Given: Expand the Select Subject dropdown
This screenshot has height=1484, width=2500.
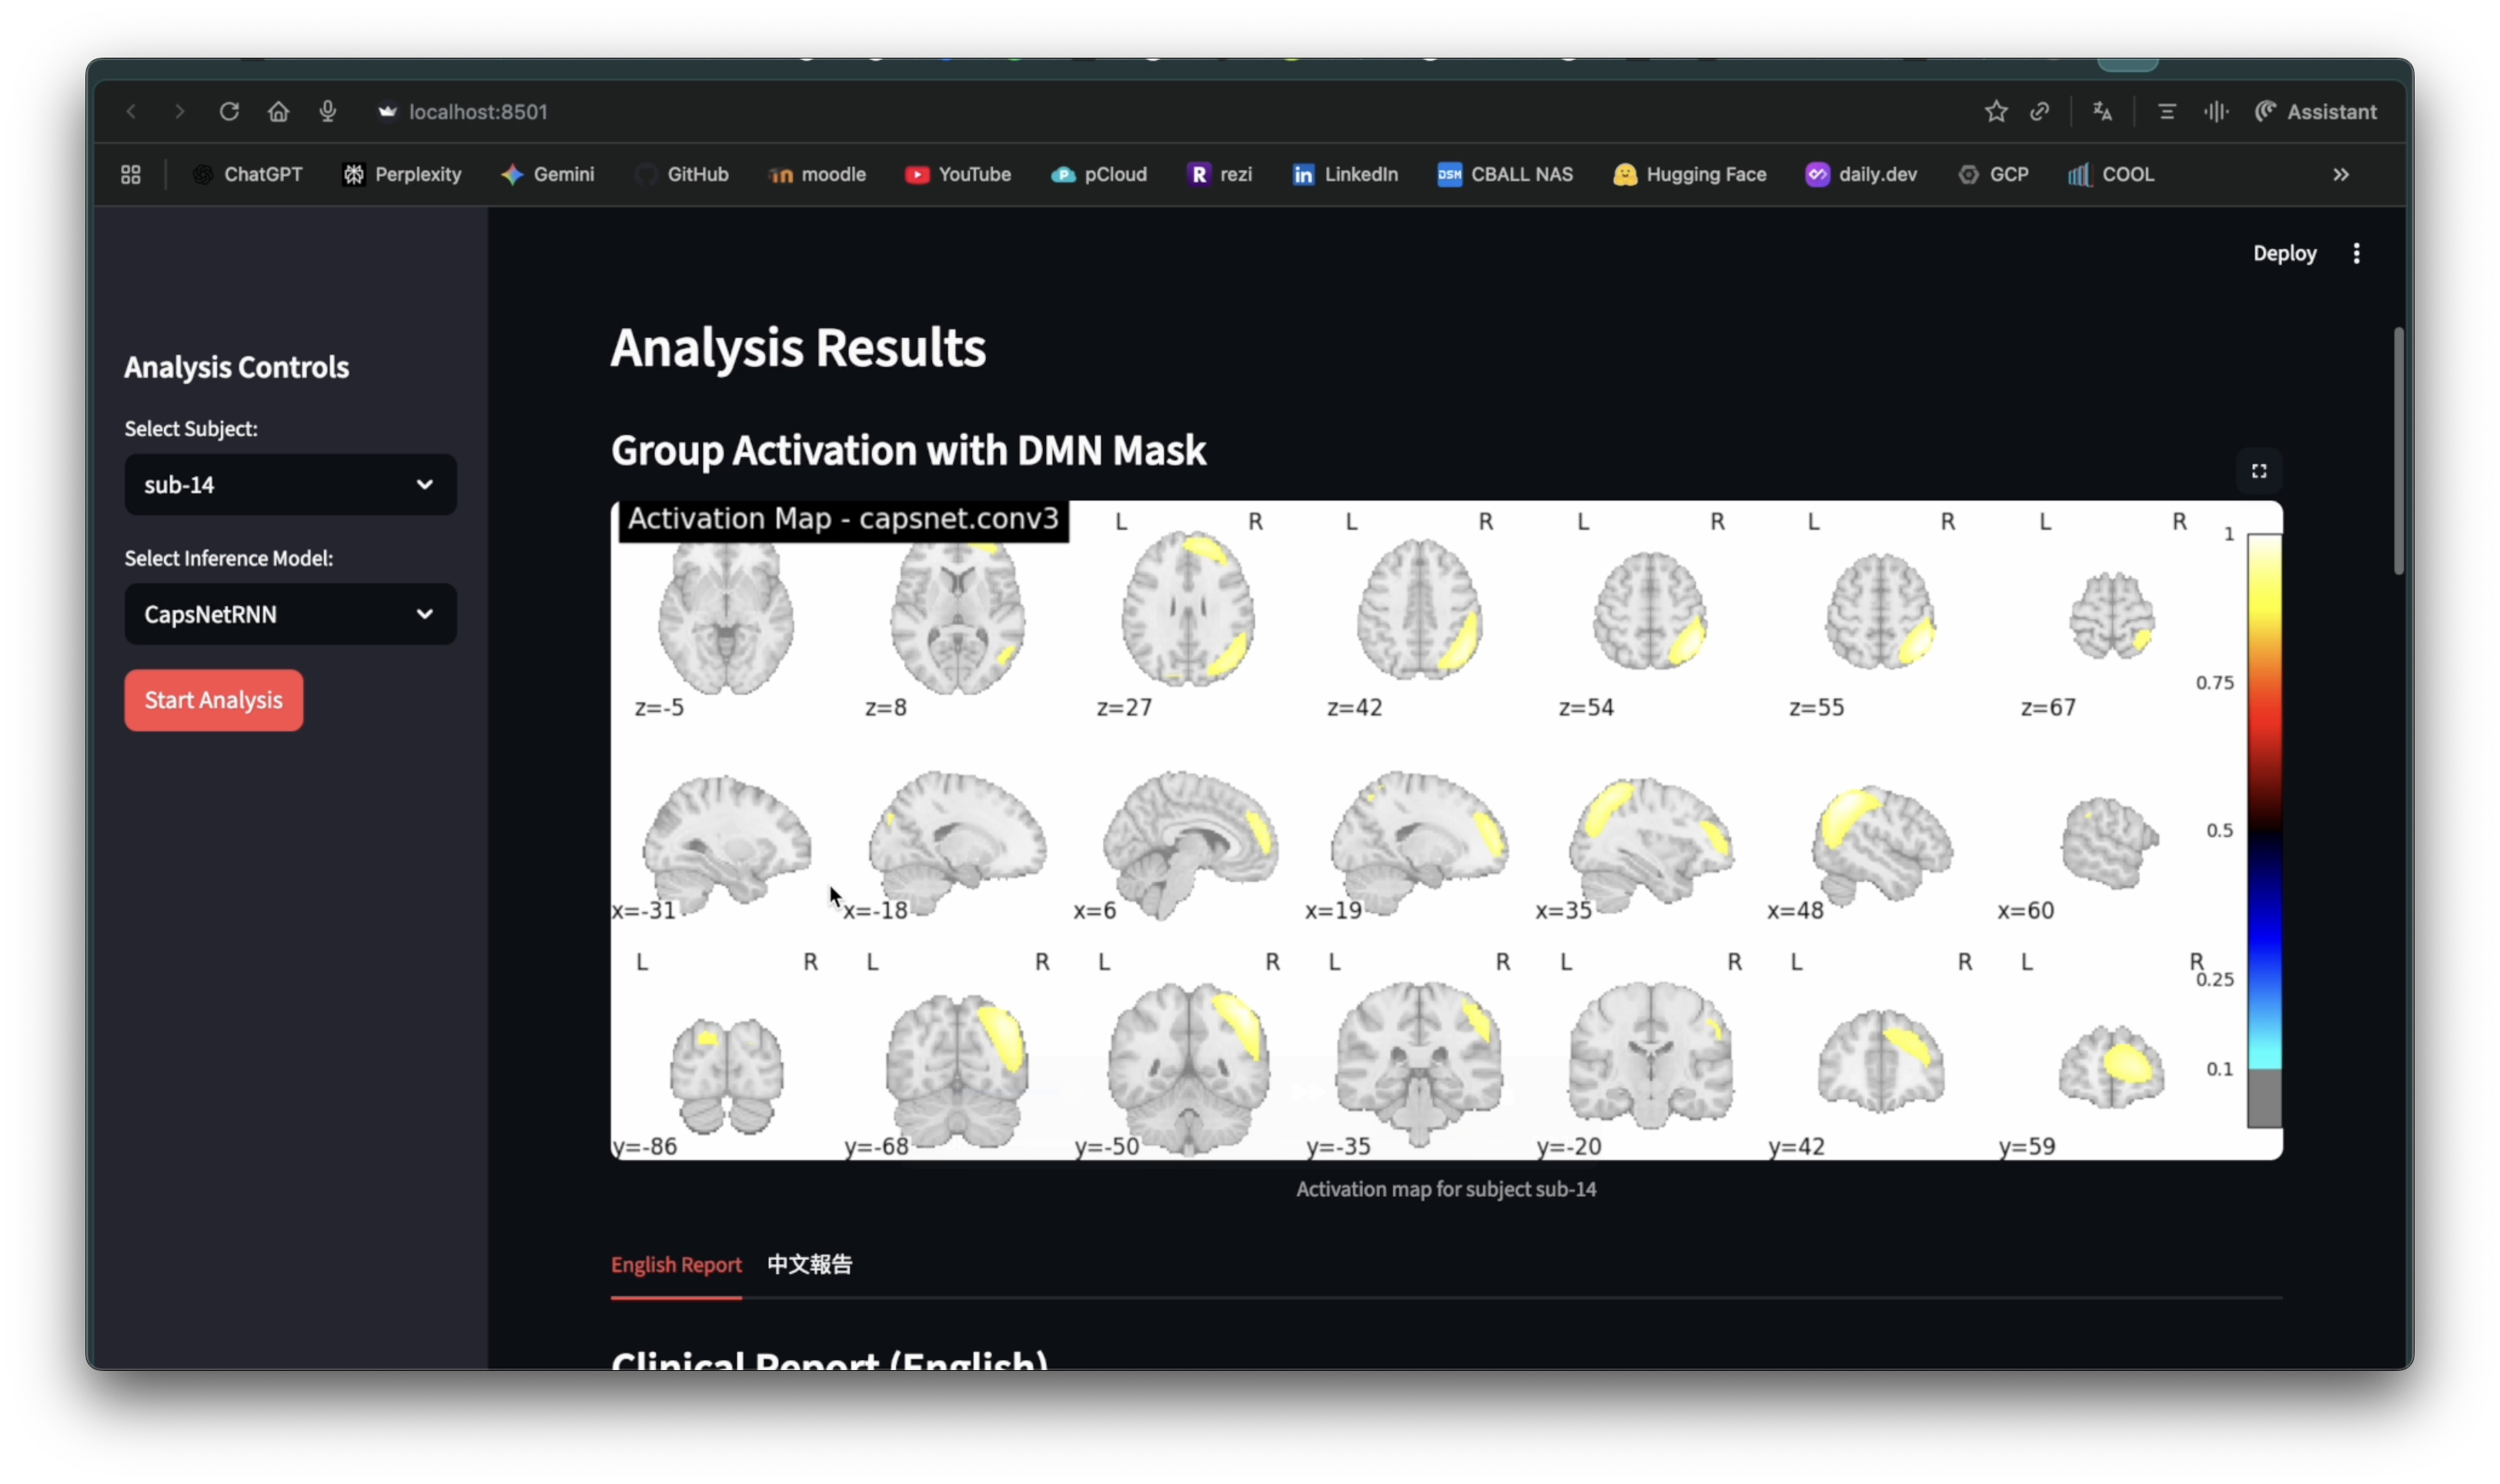Looking at the screenshot, I should pyautogui.click(x=290, y=485).
